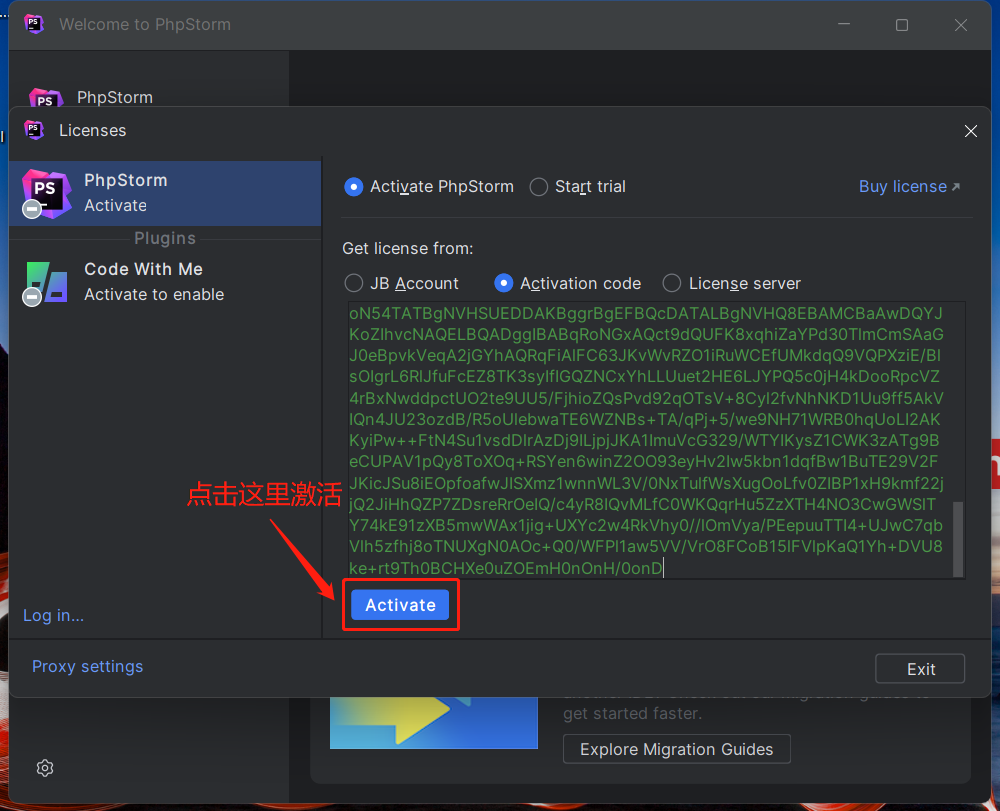Click the 'Licenses' dialog title text

[x=92, y=130]
